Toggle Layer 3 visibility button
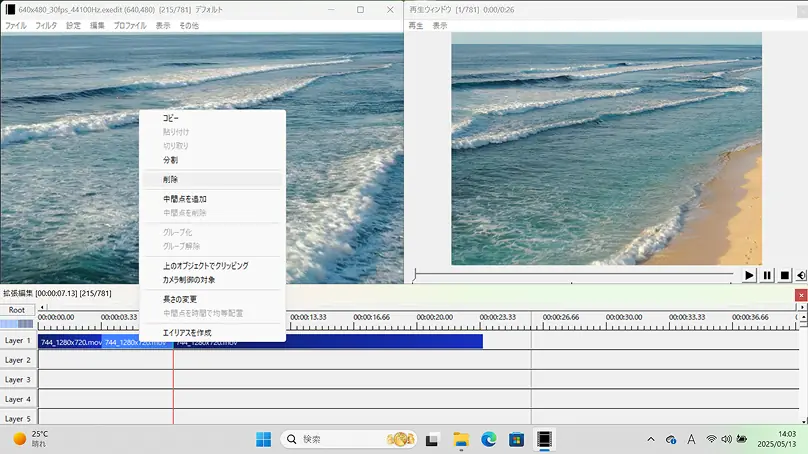This screenshot has width=808, height=454. tap(18, 380)
